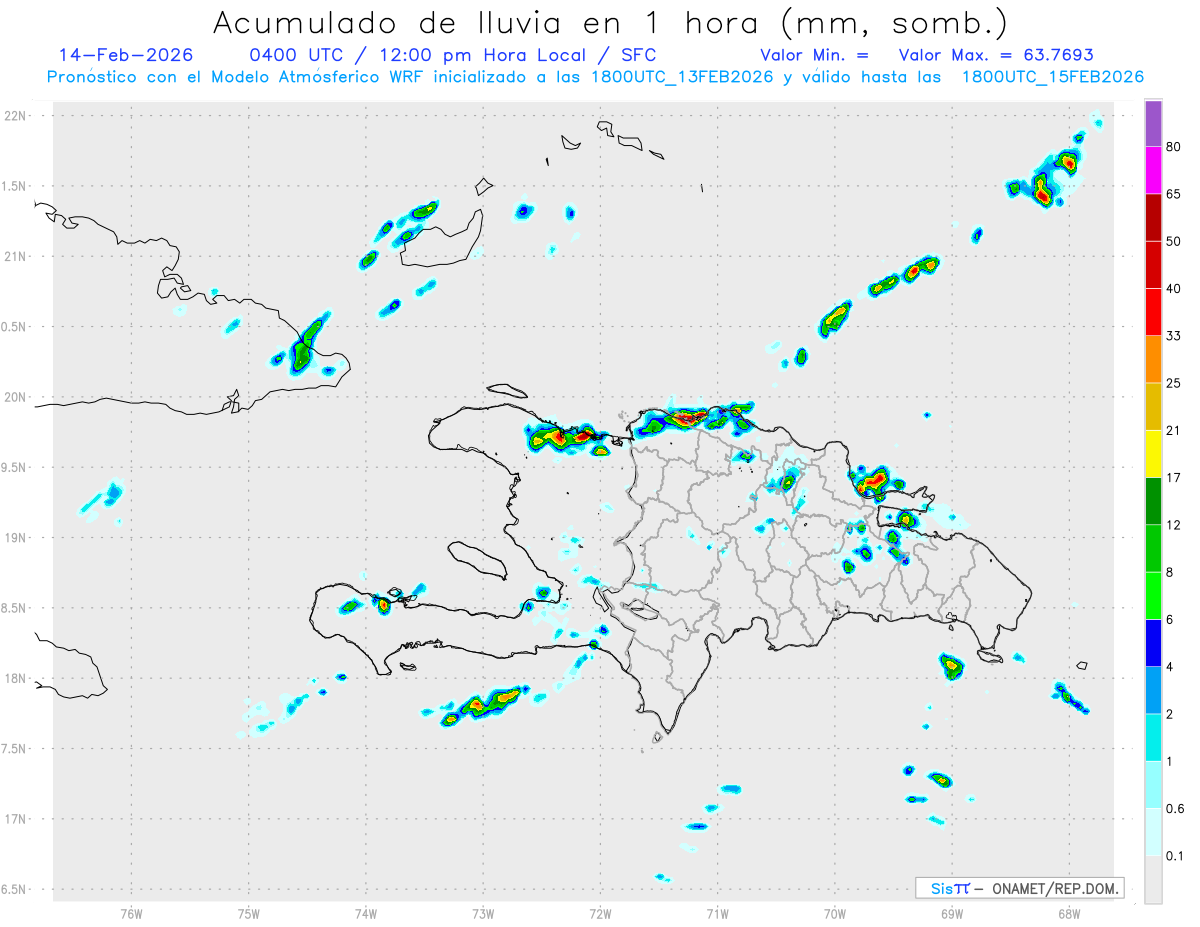Click the colorbar tick label "80"
1200x927 pixels.
point(1174,147)
